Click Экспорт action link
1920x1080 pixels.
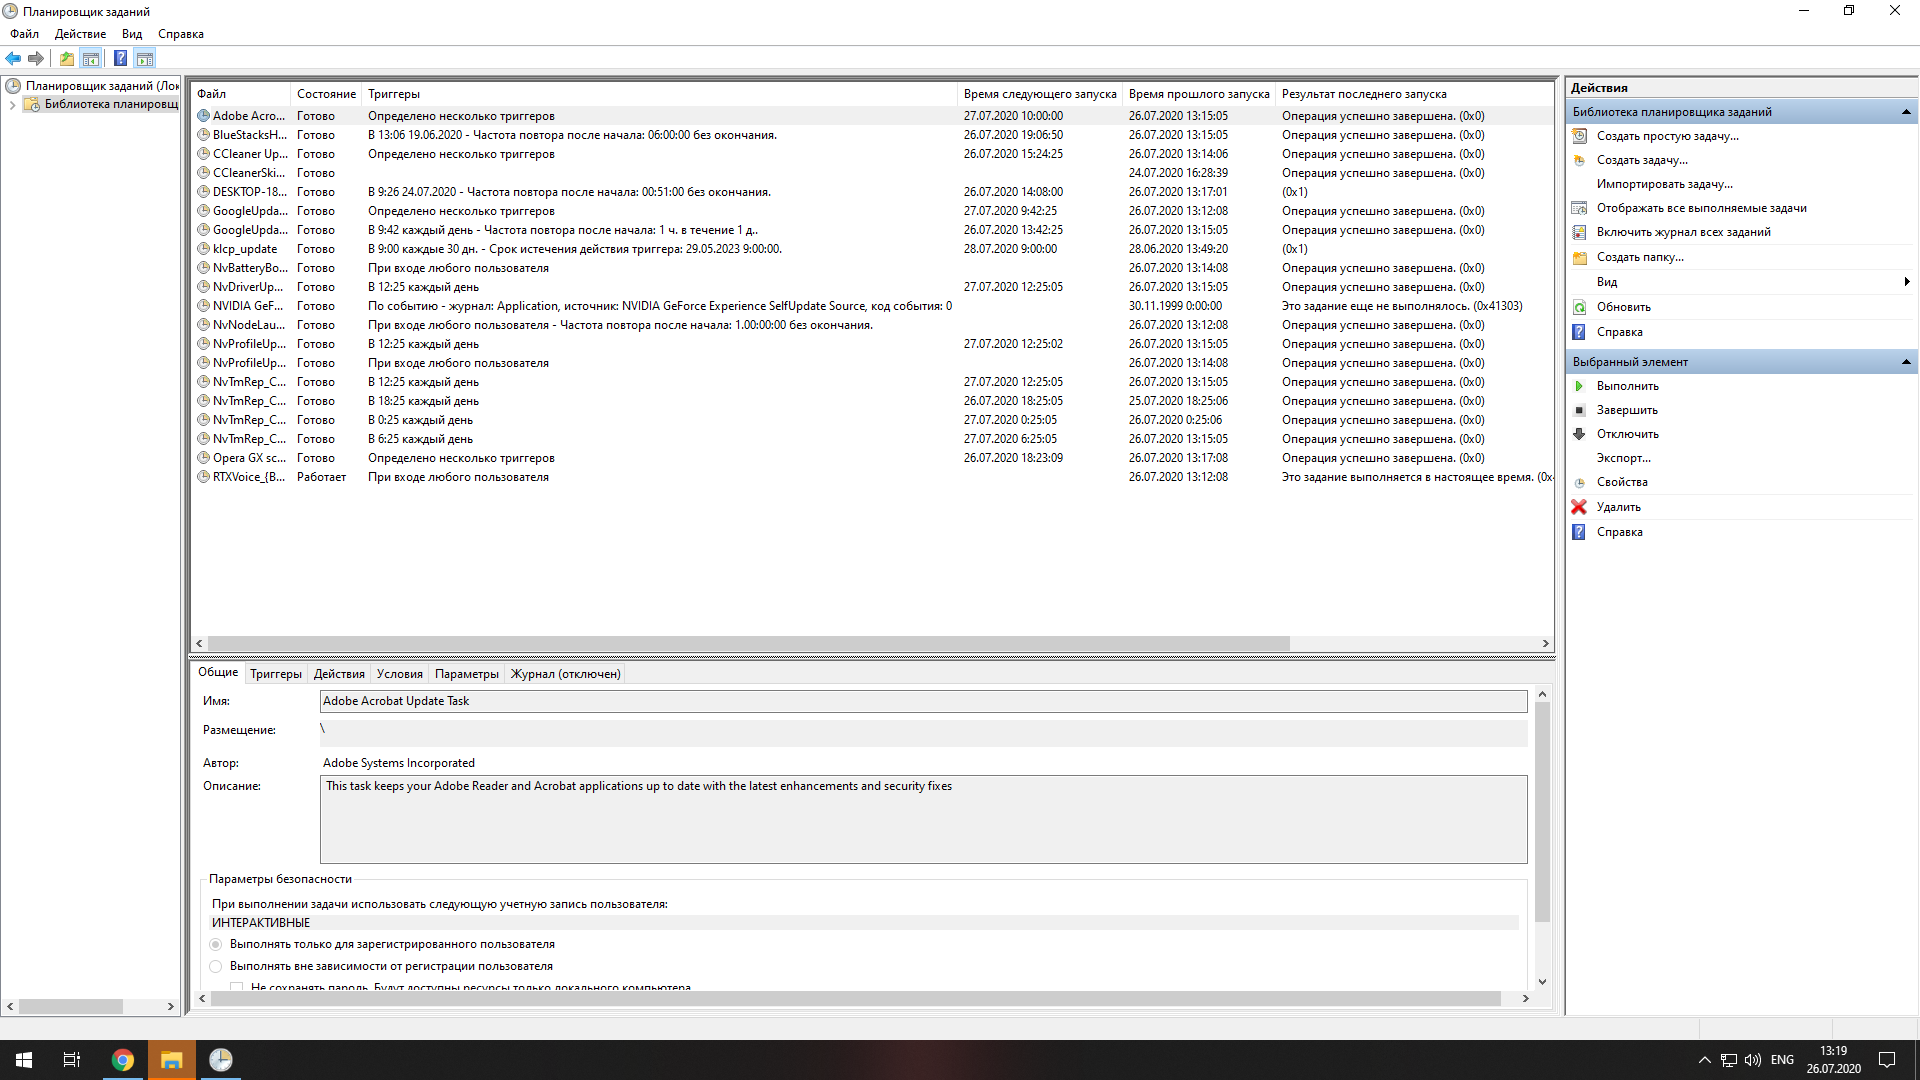(x=1624, y=458)
